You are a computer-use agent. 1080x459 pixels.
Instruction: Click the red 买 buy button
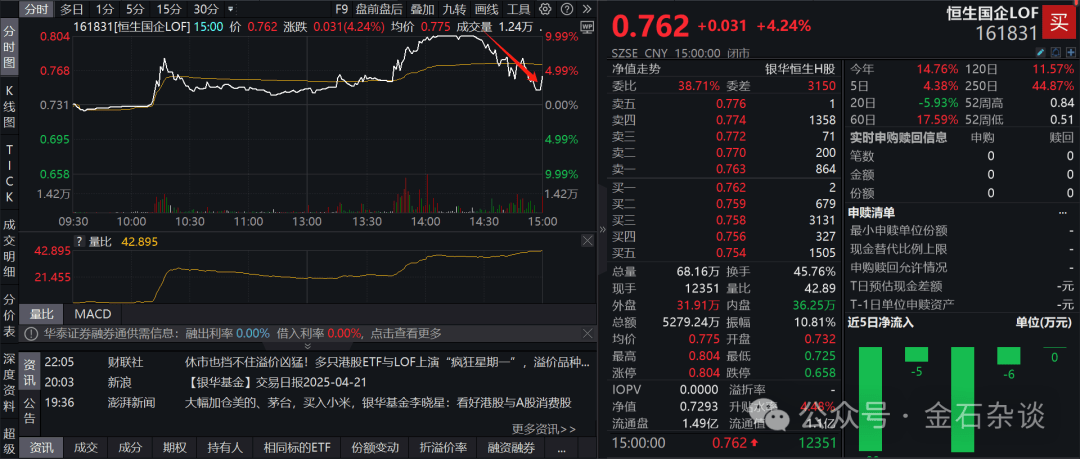pyautogui.click(x=1059, y=21)
